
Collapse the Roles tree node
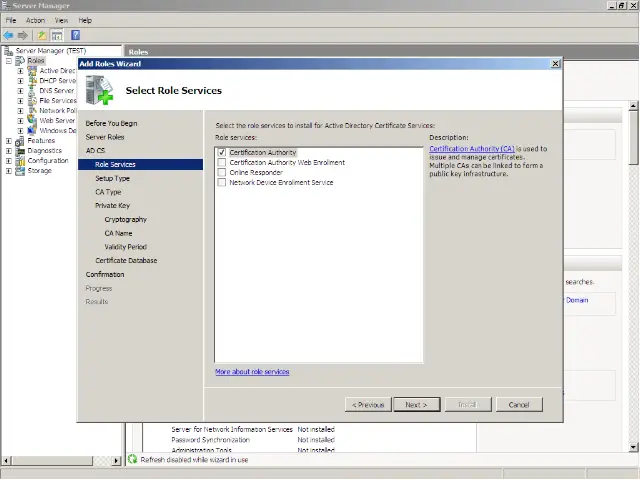tap(9, 61)
